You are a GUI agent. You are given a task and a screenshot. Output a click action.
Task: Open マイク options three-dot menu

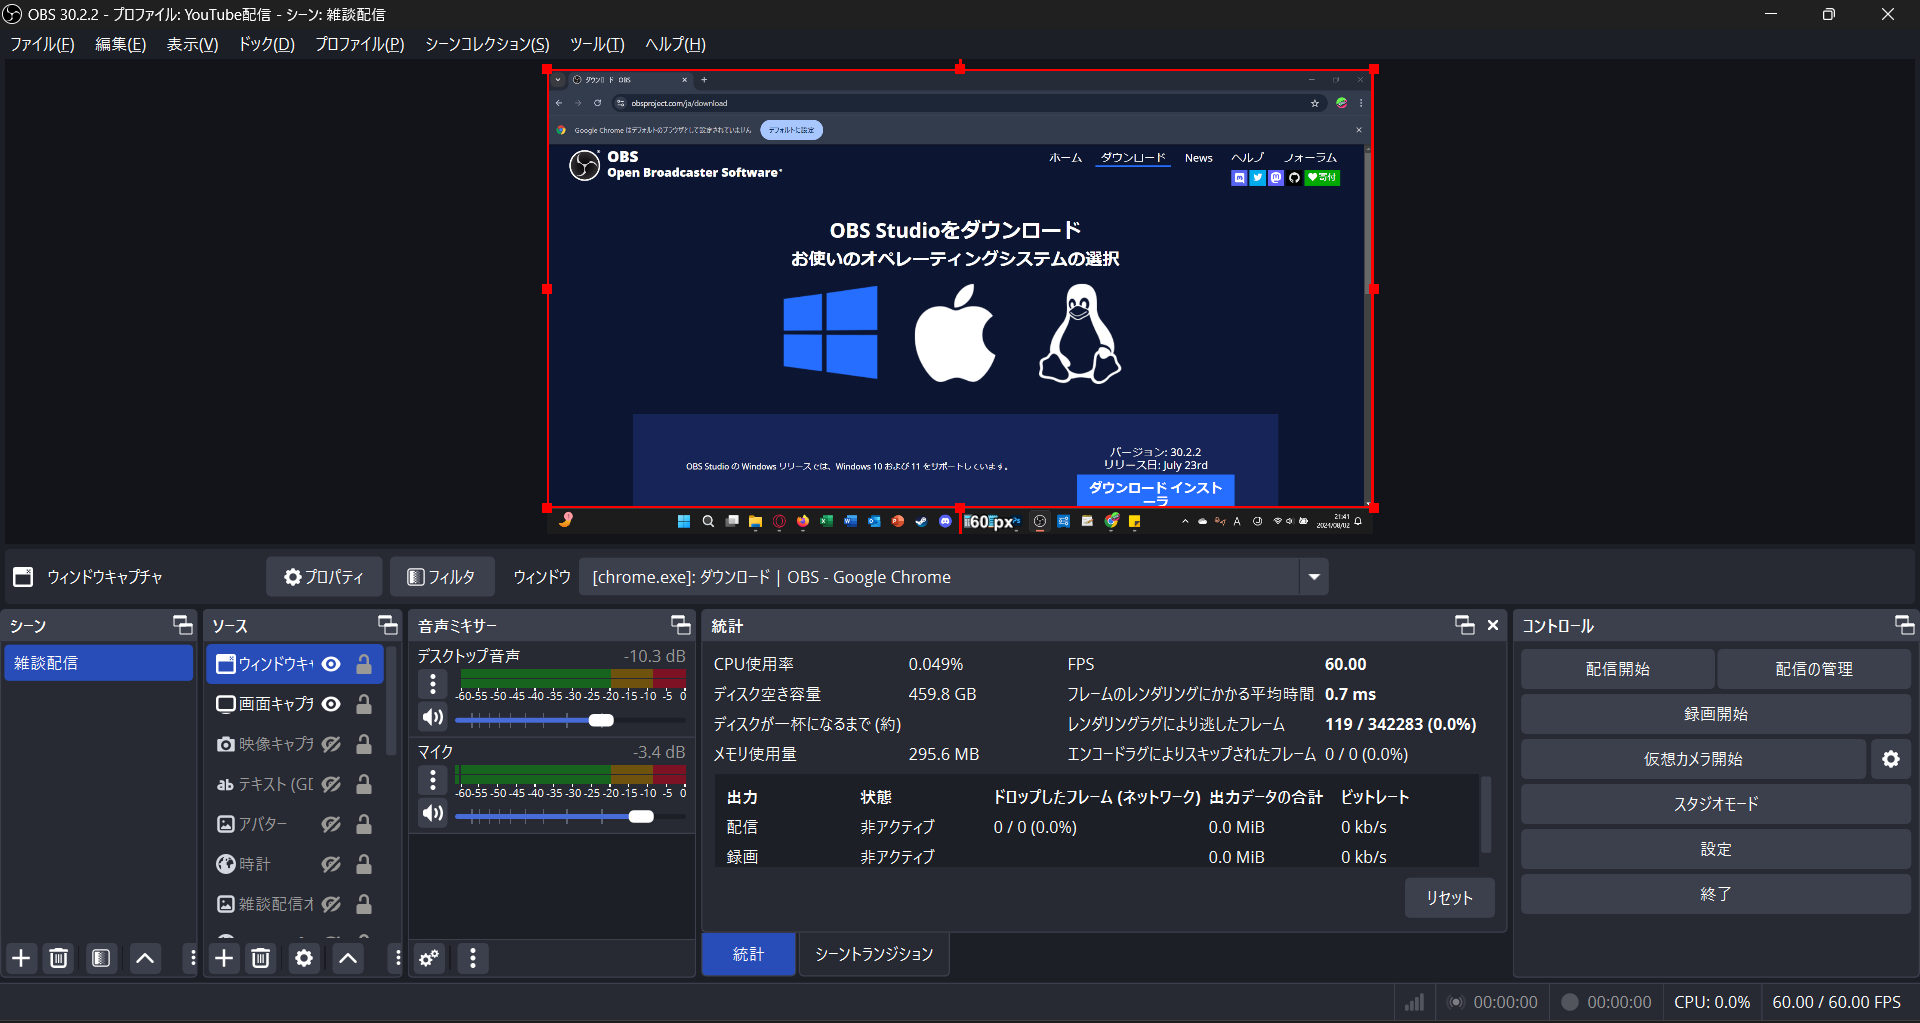433,780
